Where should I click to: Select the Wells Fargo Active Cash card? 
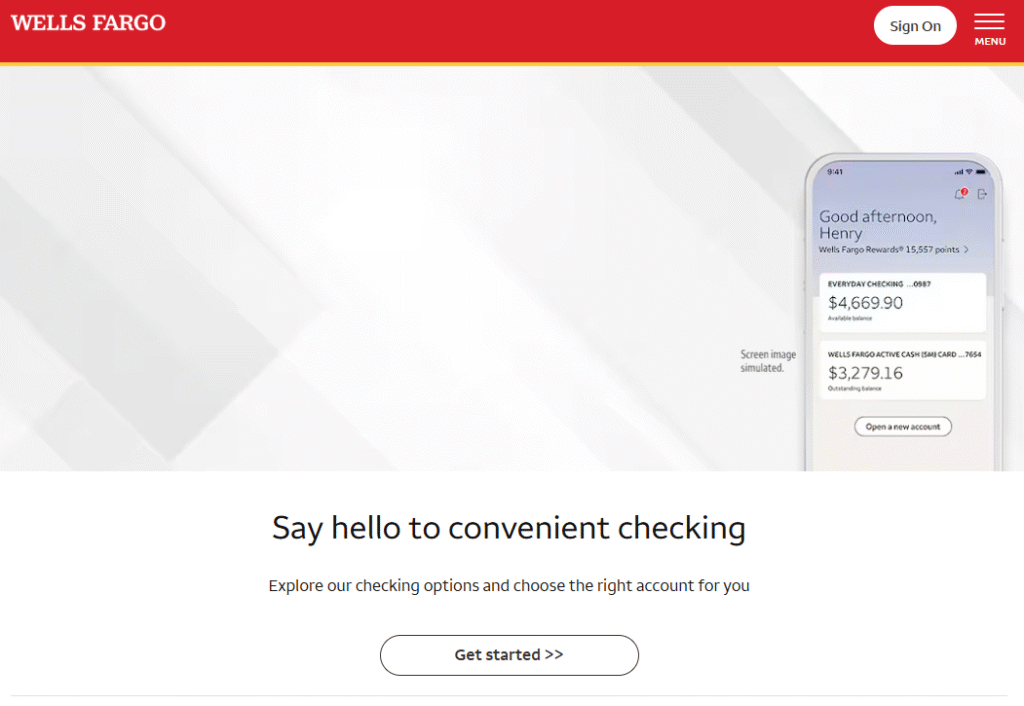tap(902, 371)
